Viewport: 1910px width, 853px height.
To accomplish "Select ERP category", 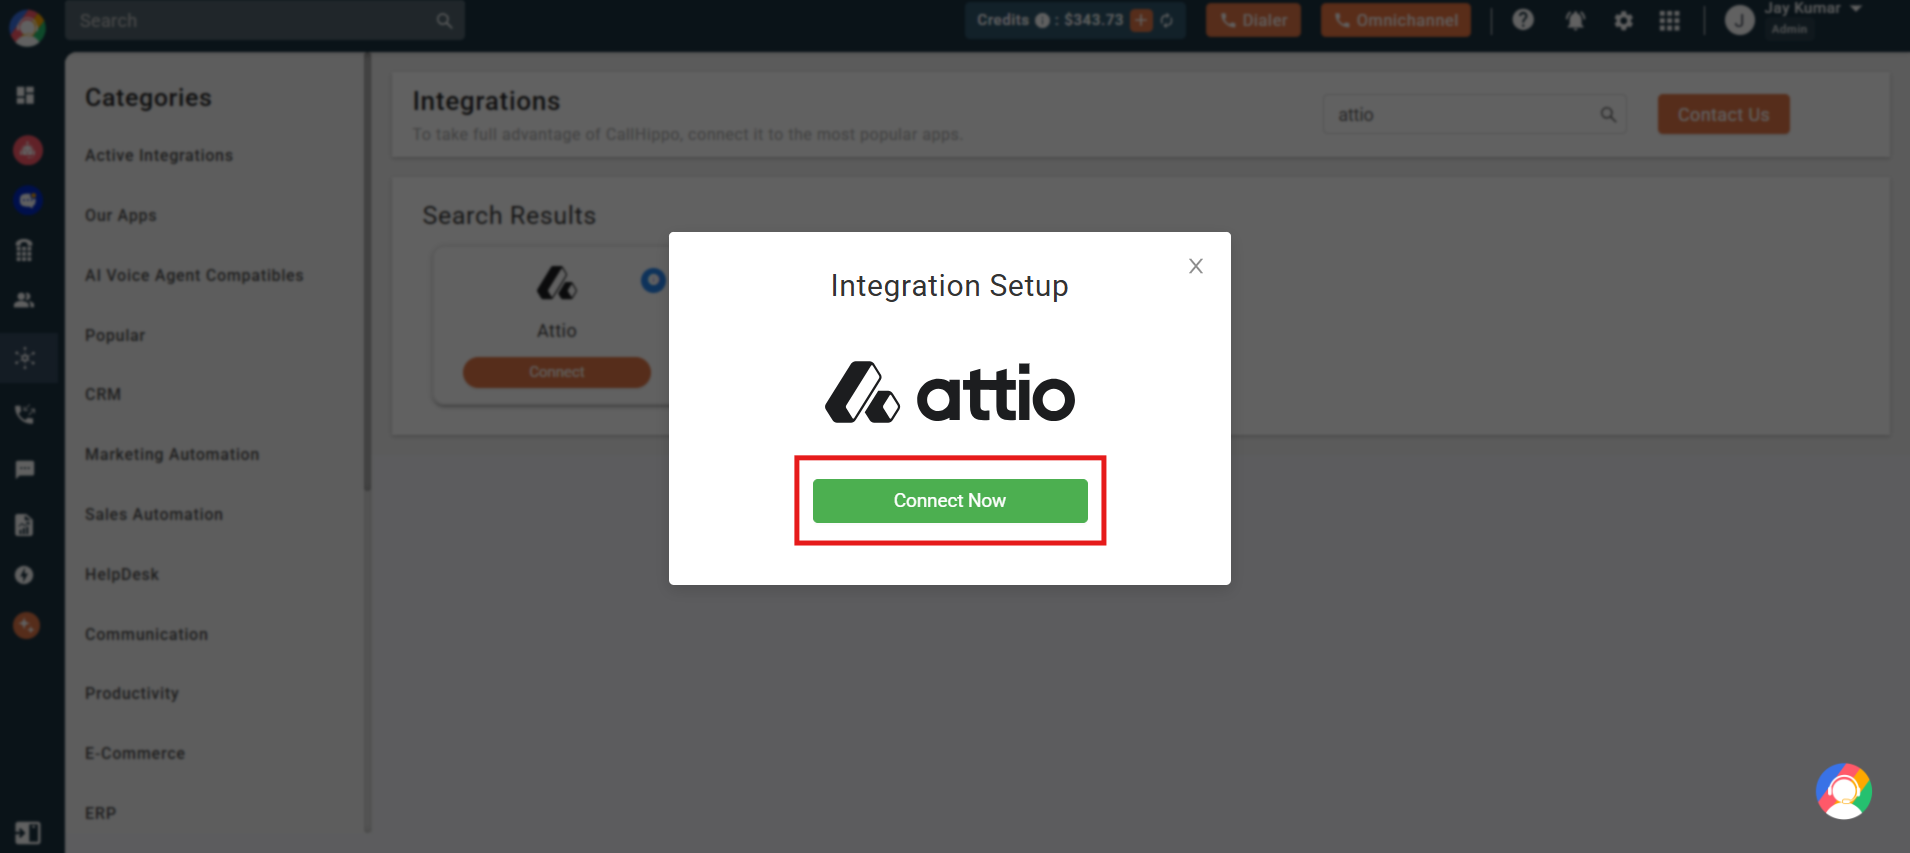I will click(x=101, y=813).
